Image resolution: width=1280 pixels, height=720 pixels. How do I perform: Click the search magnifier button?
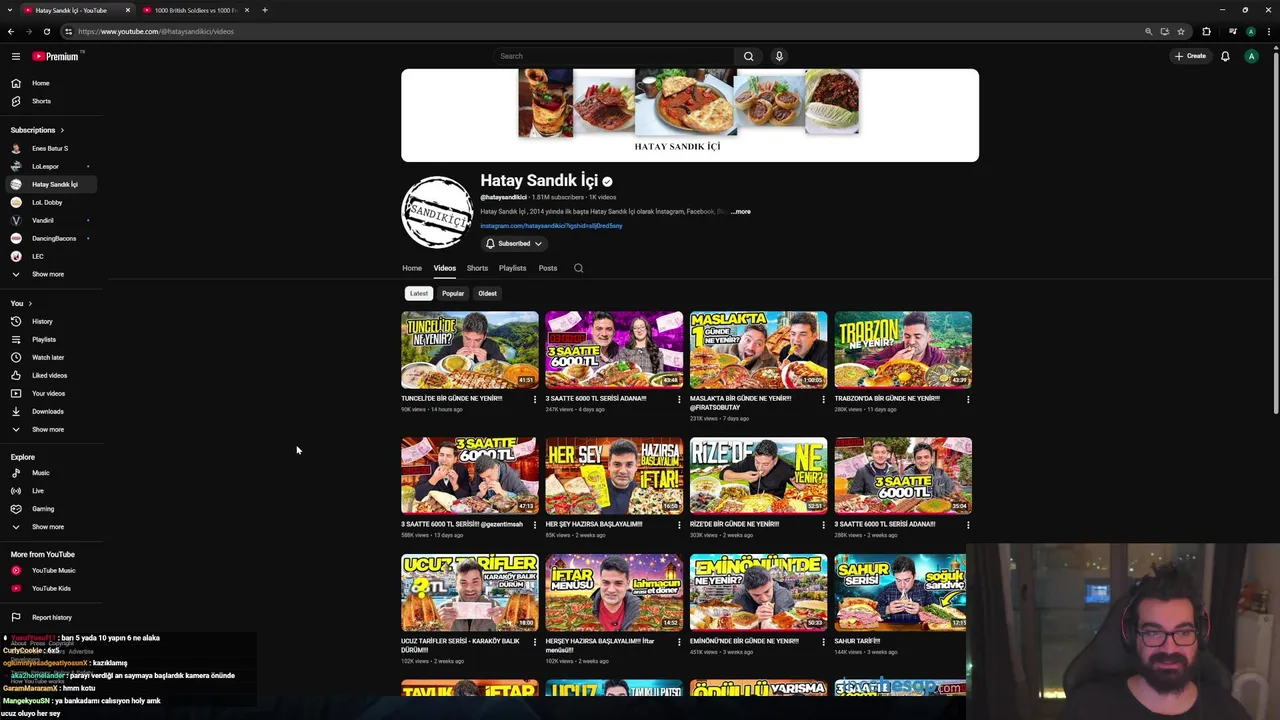pyautogui.click(x=748, y=56)
